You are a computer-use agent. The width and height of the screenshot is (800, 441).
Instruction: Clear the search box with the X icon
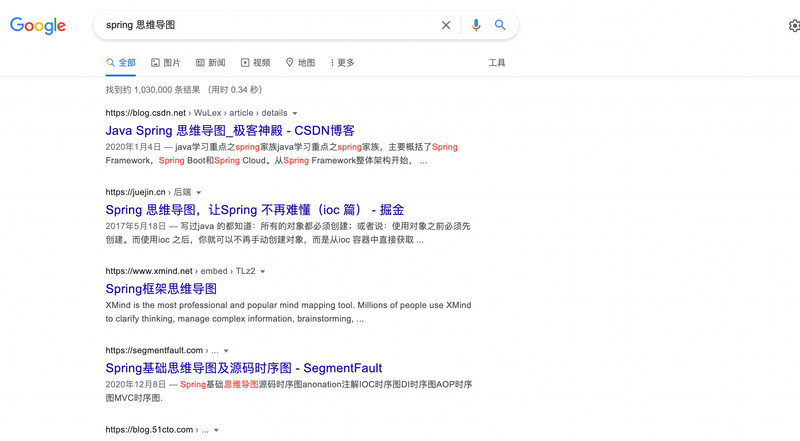(x=446, y=25)
